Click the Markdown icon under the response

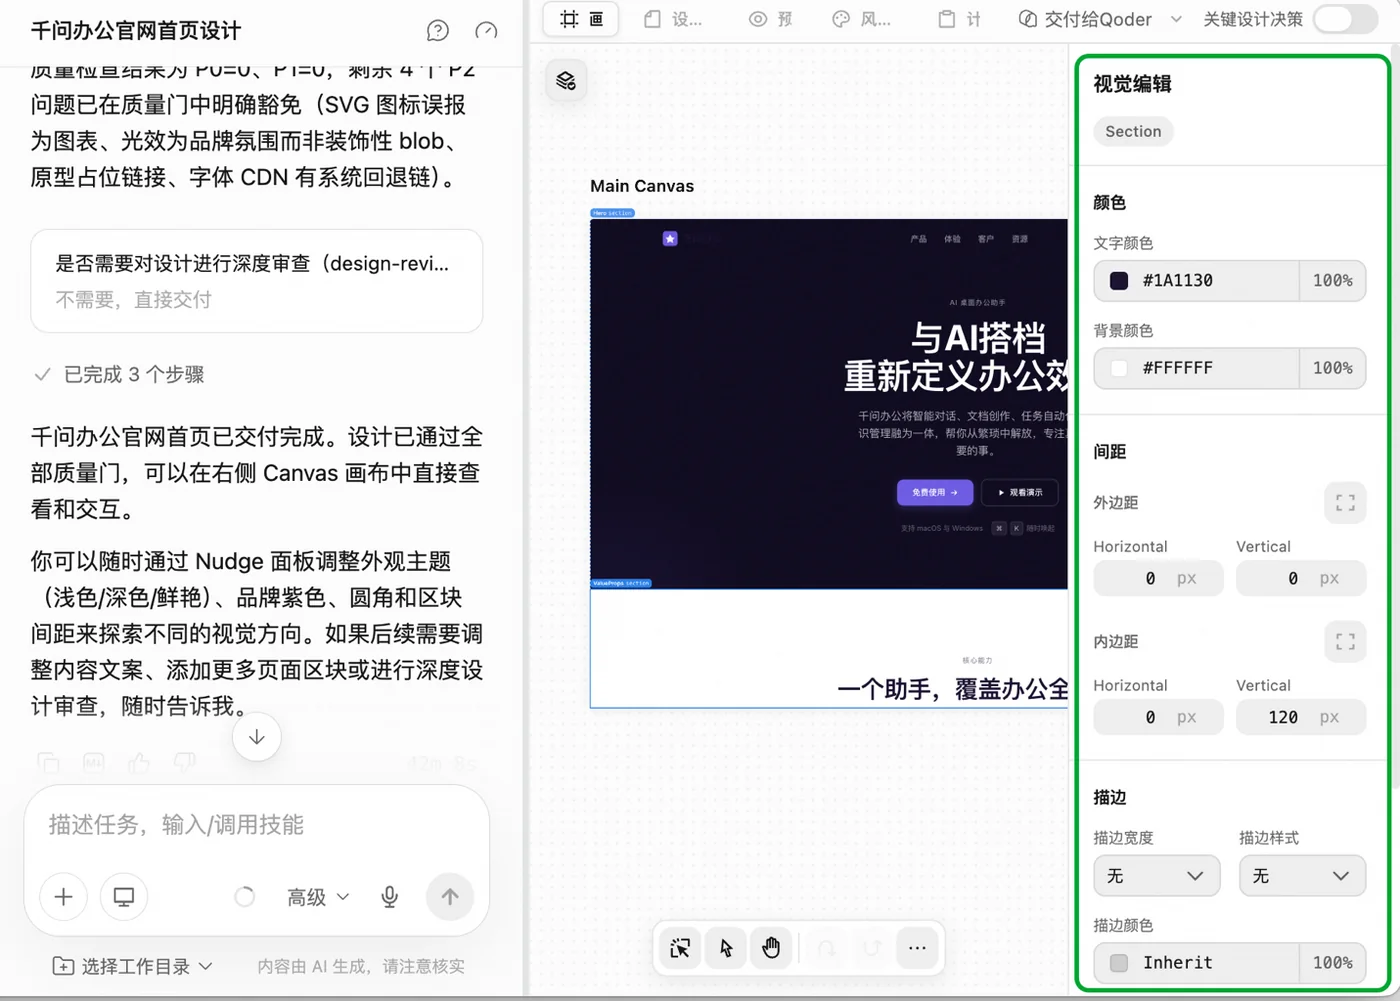coord(94,763)
